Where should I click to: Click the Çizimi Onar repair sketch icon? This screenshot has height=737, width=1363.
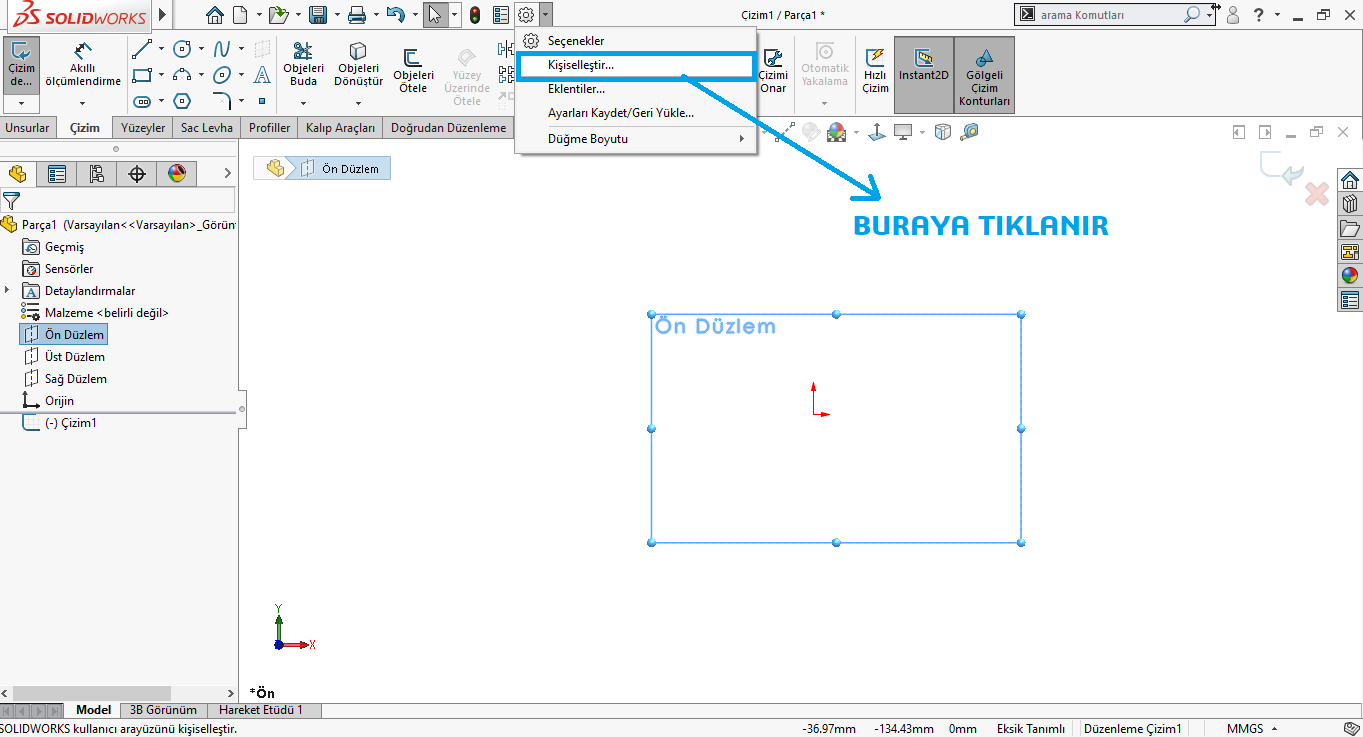[772, 70]
